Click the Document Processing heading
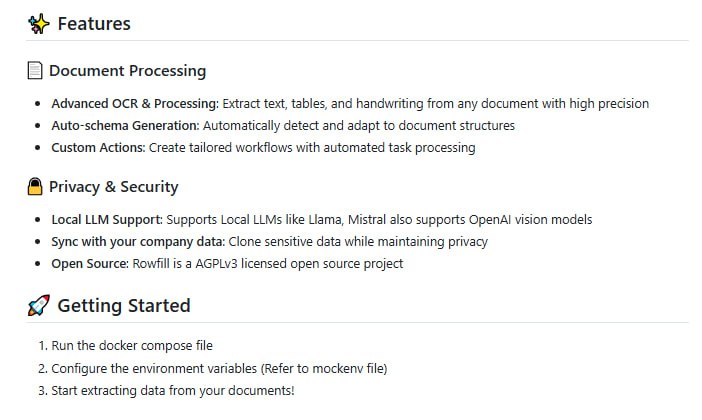Viewport: 702px width, 420px height. pos(127,71)
